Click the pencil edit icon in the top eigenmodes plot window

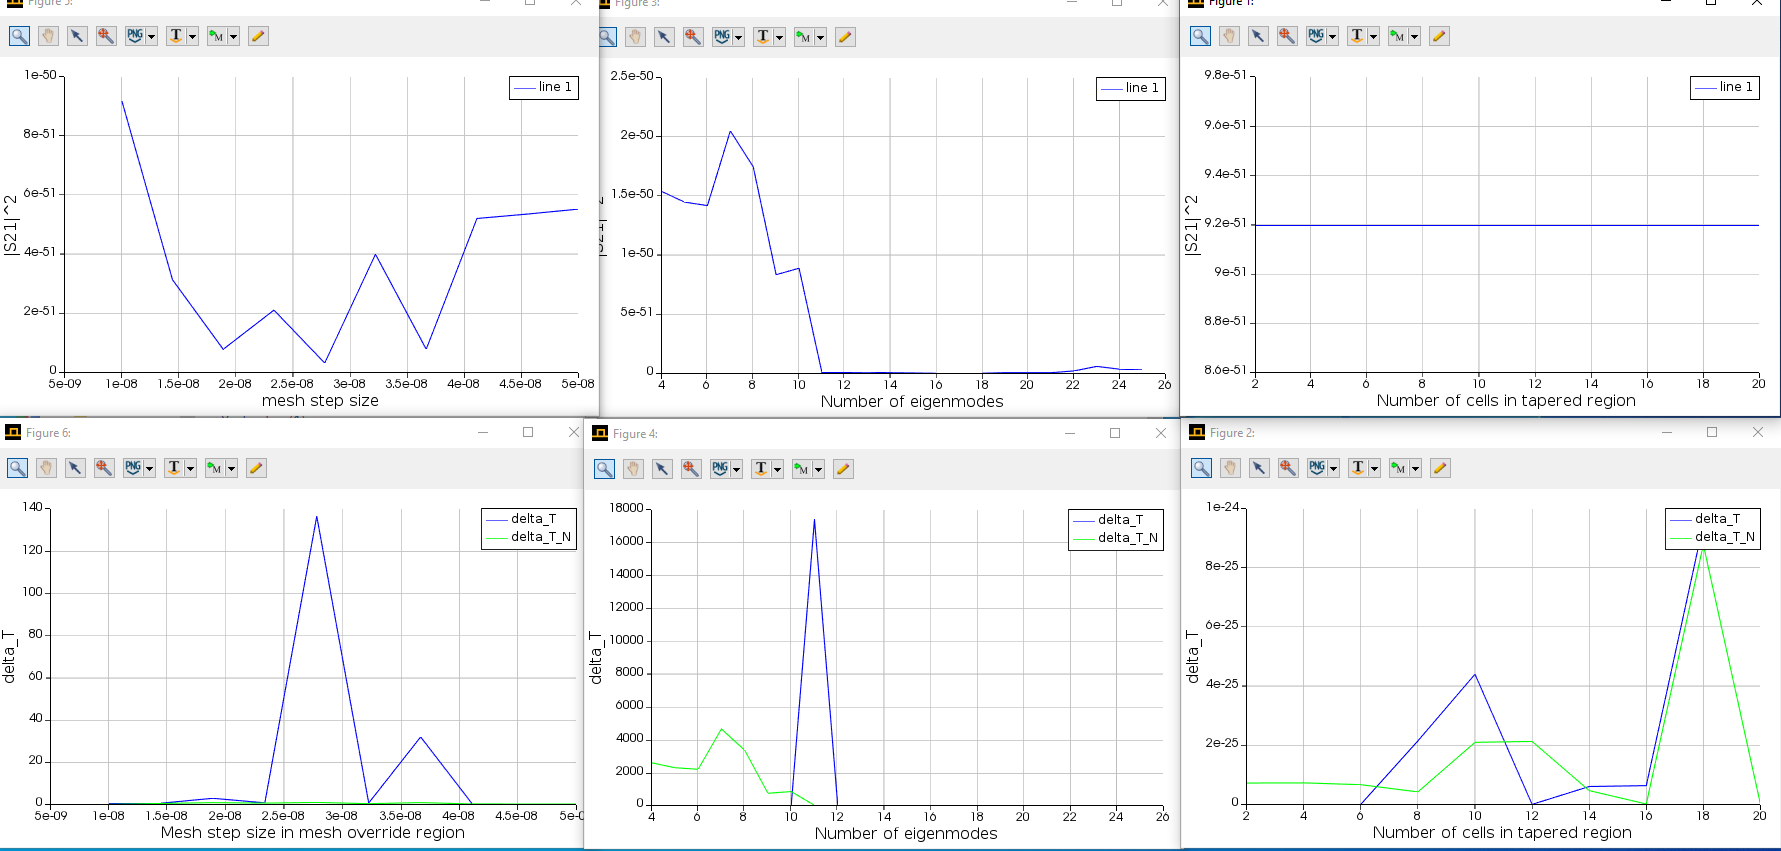pyautogui.click(x=845, y=37)
